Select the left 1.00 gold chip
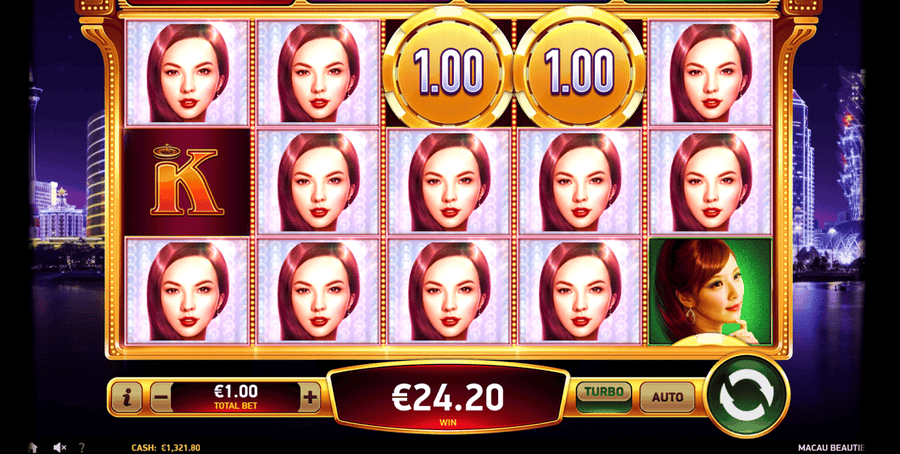 coord(449,72)
